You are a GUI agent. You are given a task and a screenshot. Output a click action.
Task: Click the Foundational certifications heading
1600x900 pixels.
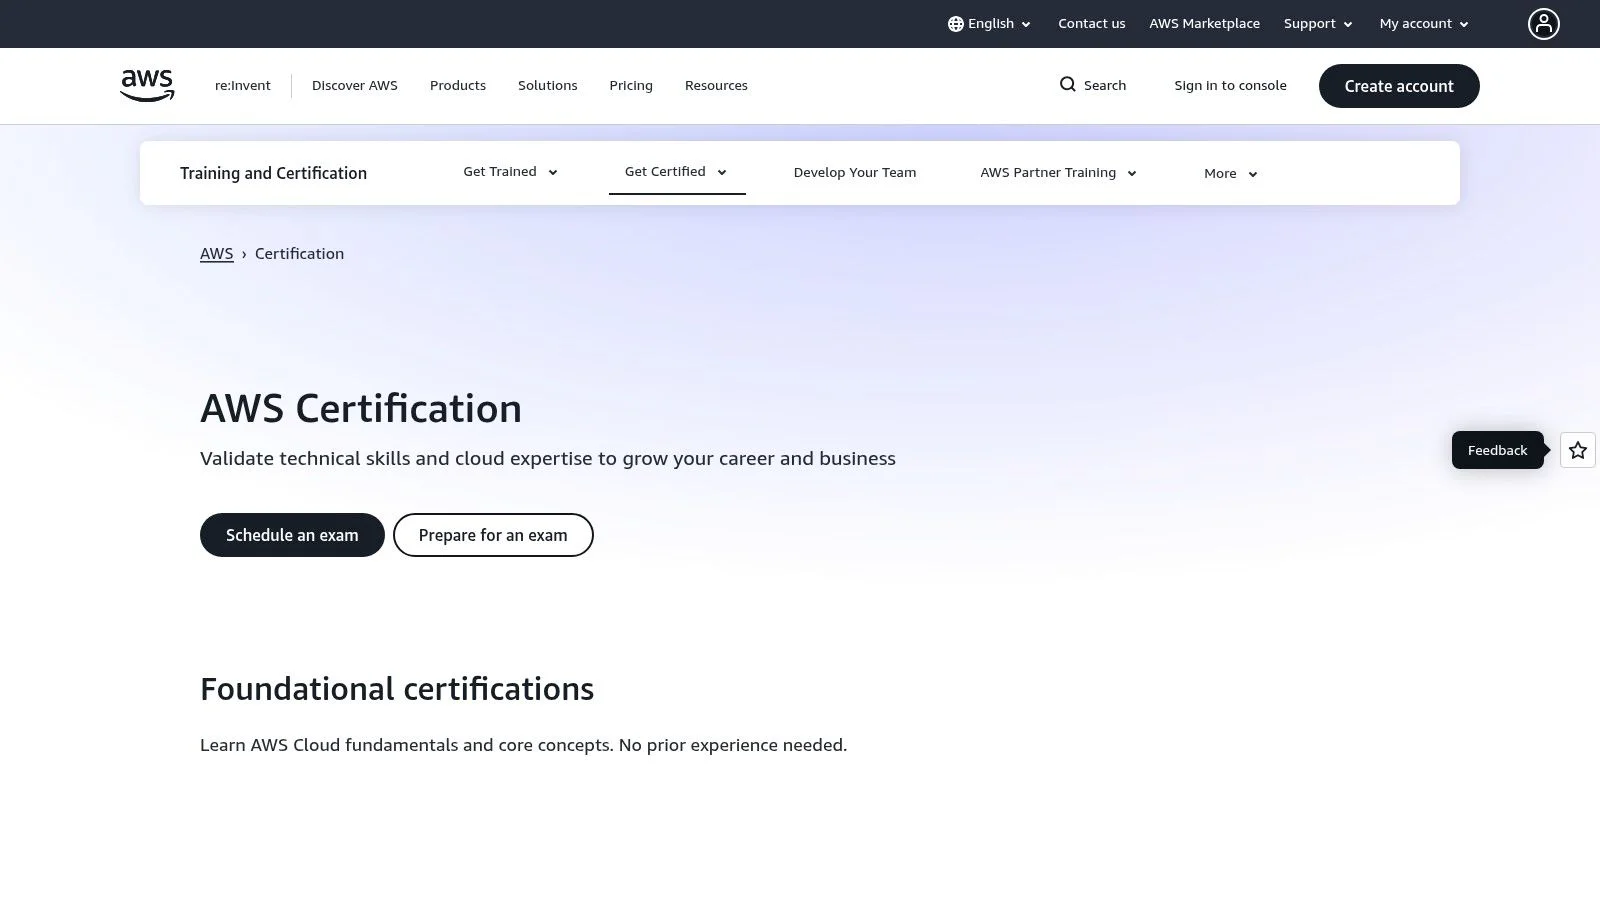(397, 689)
